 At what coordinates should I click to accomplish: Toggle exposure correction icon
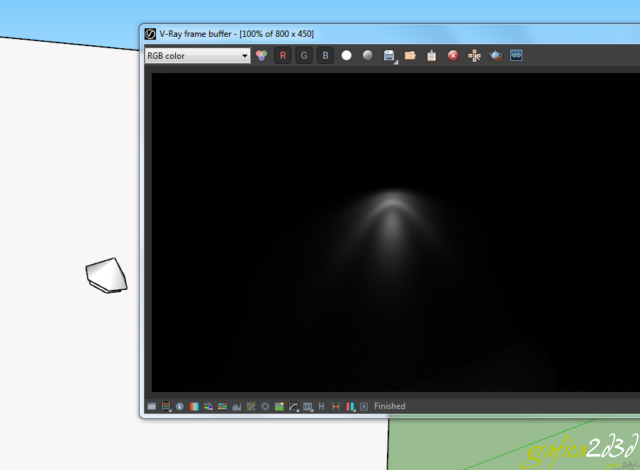coord(265,406)
